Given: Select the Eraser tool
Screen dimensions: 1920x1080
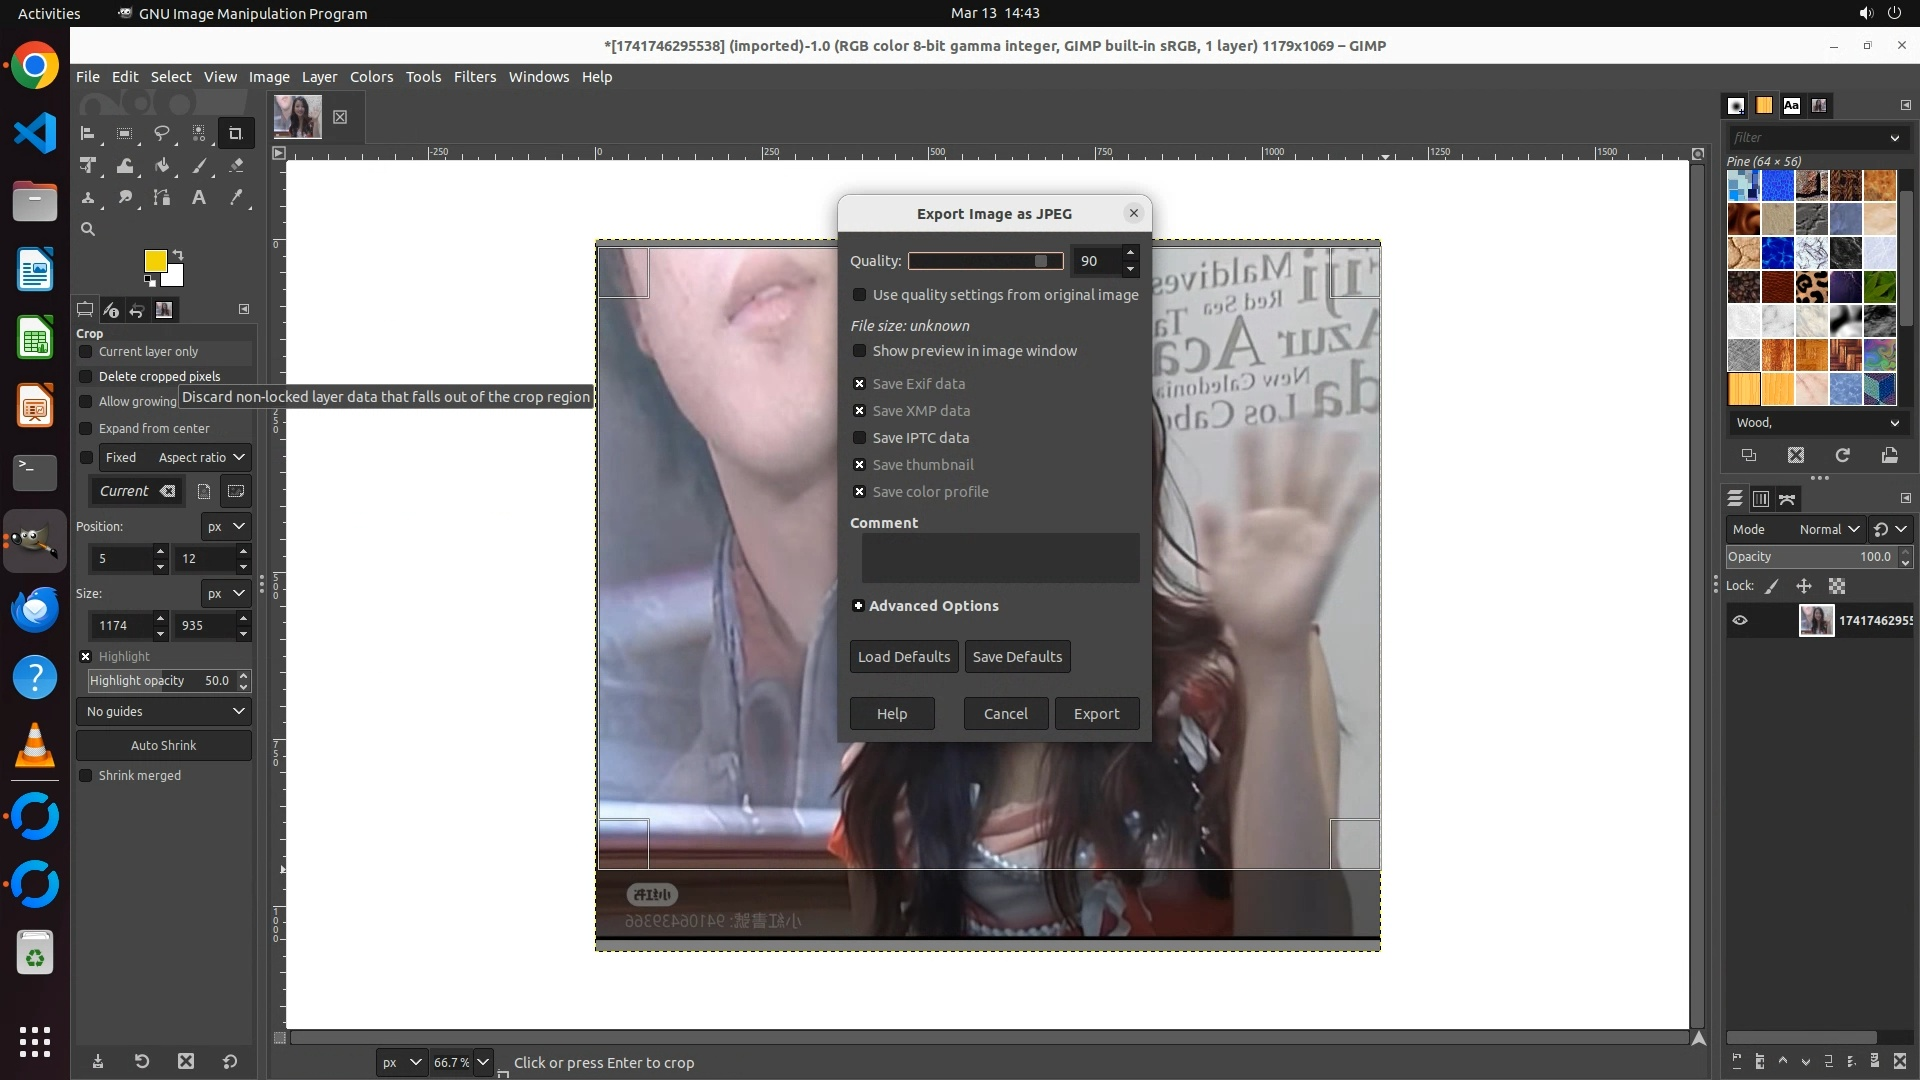Looking at the screenshot, I should tap(236, 166).
